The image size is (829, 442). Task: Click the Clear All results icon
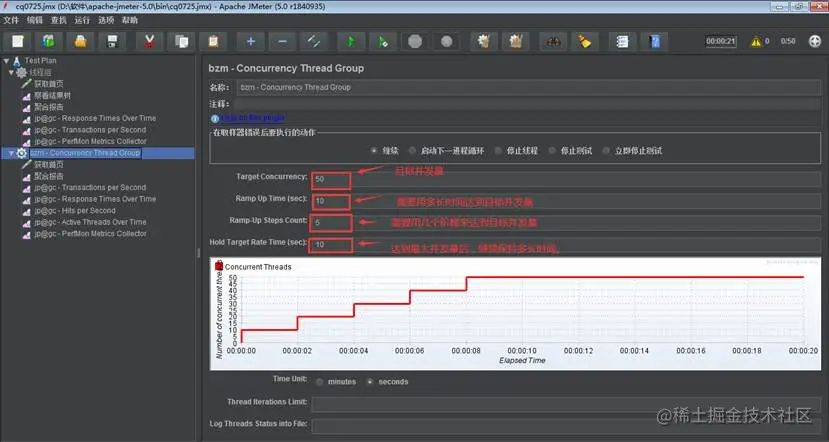coord(515,41)
